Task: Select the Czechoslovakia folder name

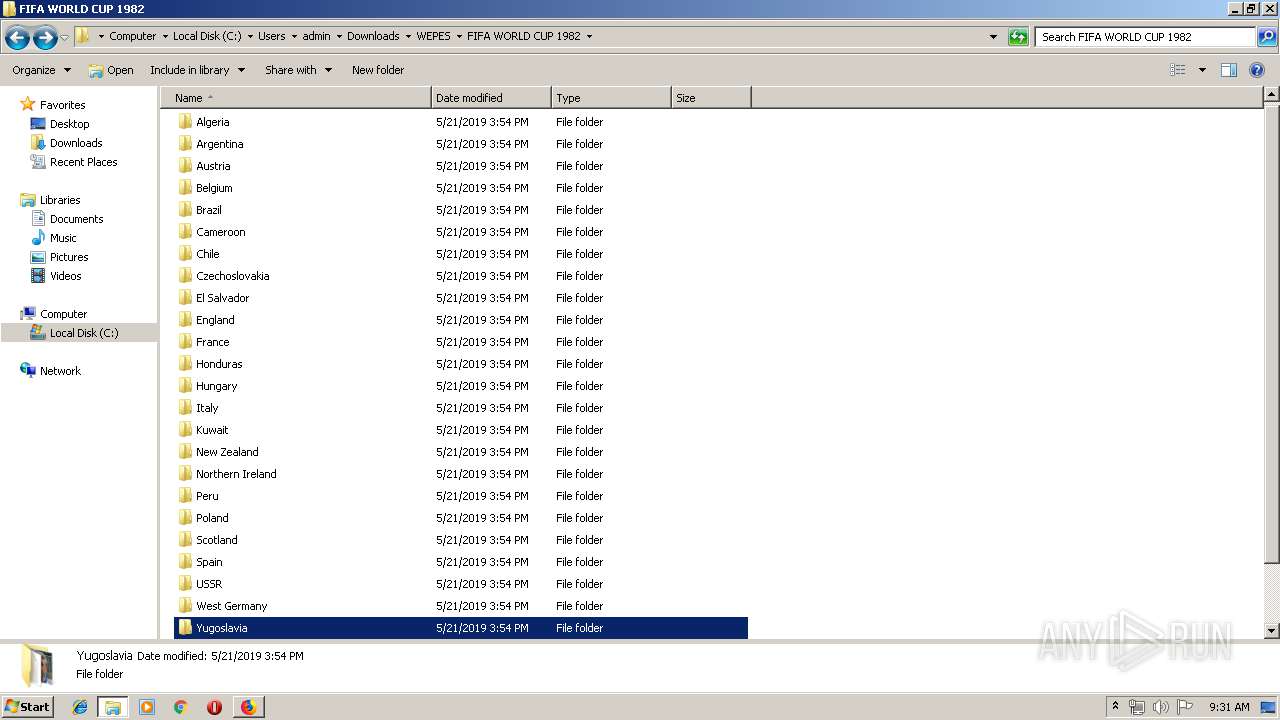Action: pyautogui.click(x=232, y=276)
